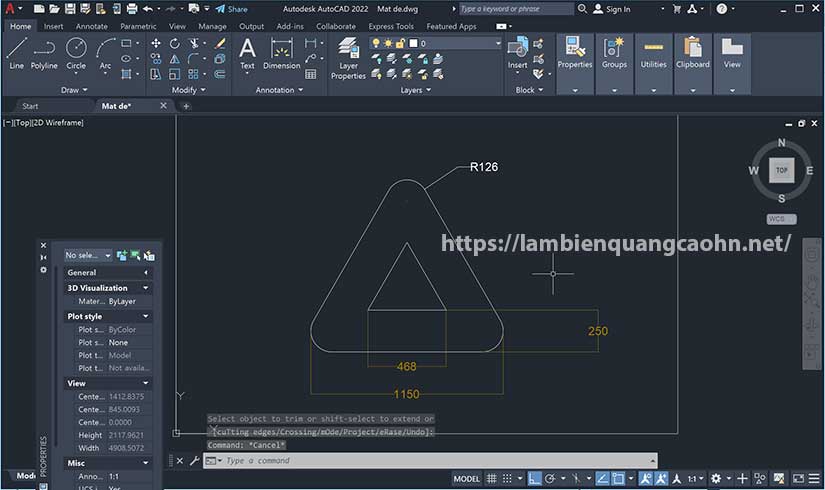Select the Polyline tool

tap(44, 54)
